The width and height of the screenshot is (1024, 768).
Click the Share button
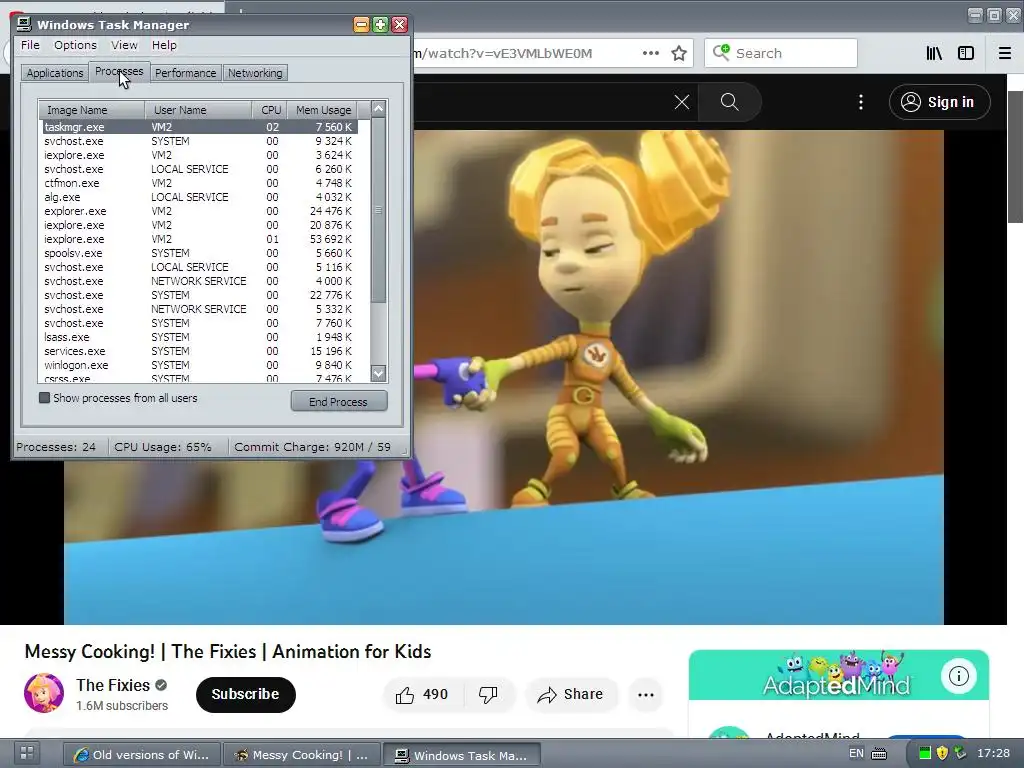(570, 695)
